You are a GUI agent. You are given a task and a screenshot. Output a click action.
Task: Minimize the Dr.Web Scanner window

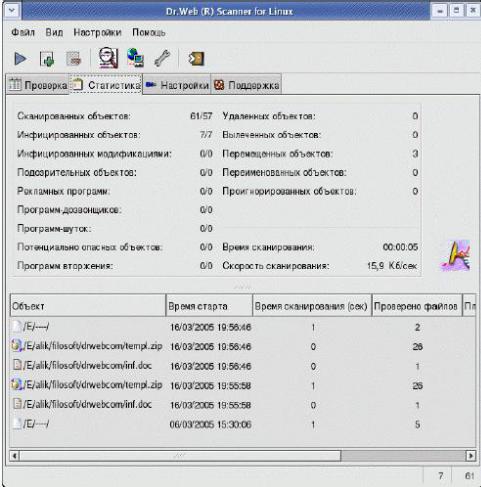pyautogui.click(x=440, y=11)
